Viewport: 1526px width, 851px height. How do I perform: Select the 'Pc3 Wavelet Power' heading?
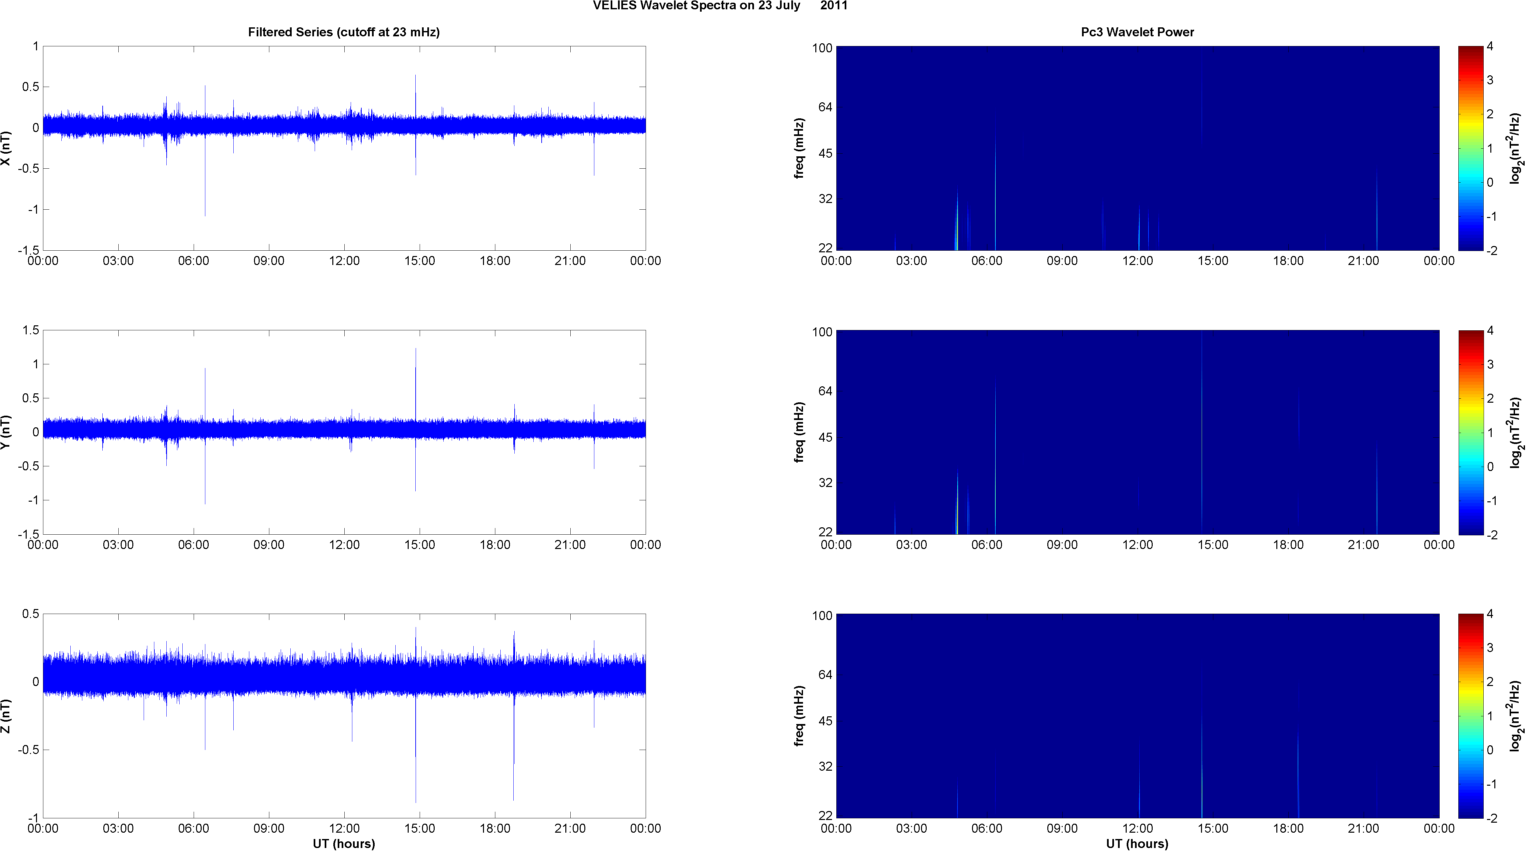tap(1137, 32)
